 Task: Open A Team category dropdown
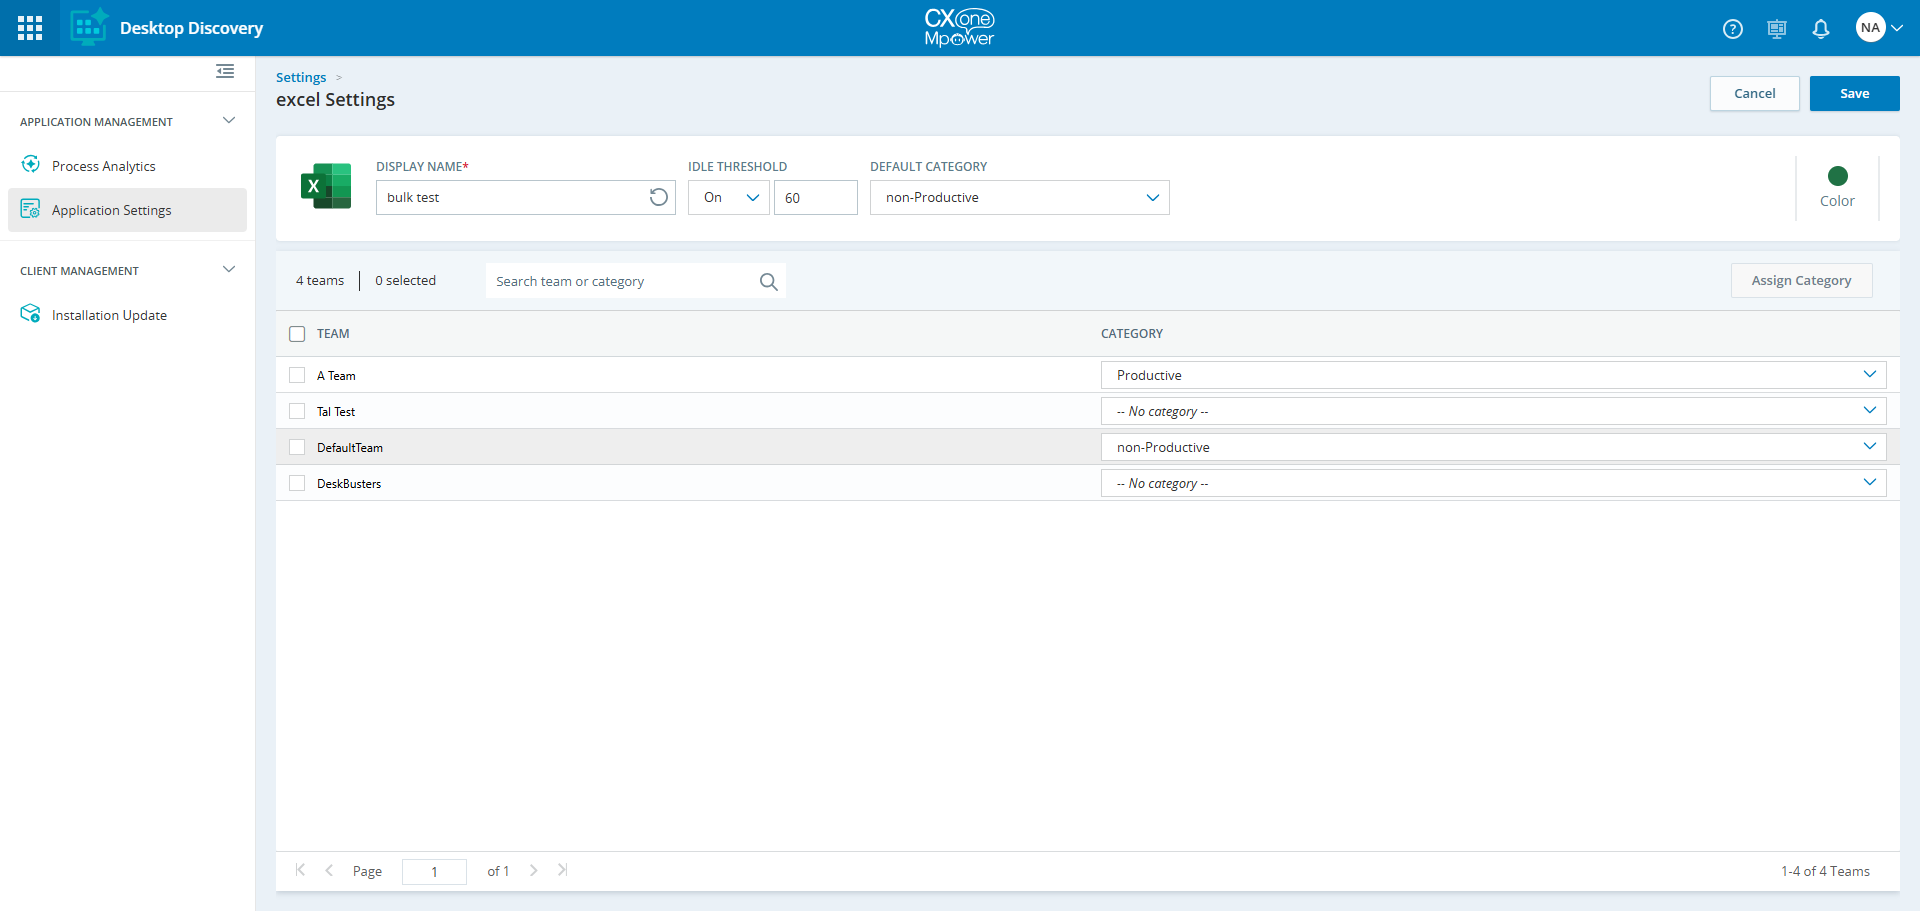(1493, 375)
